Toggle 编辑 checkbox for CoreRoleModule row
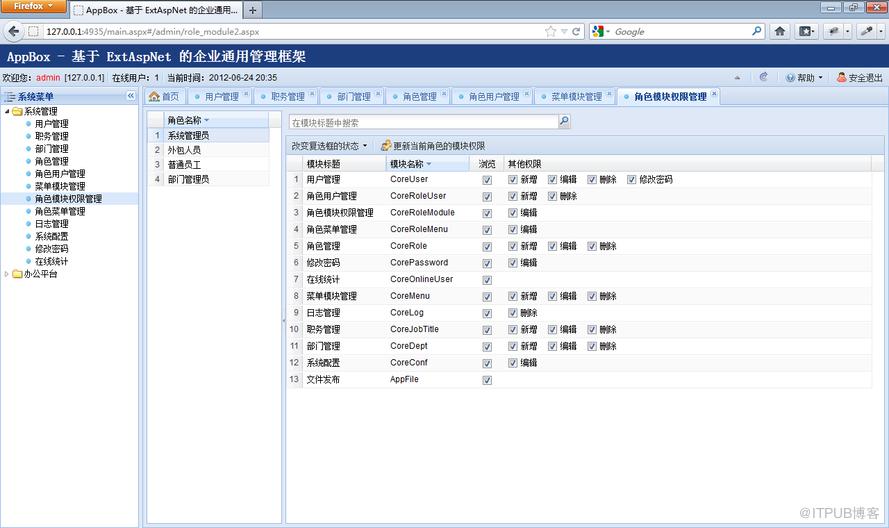The image size is (889, 528). click(x=513, y=213)
